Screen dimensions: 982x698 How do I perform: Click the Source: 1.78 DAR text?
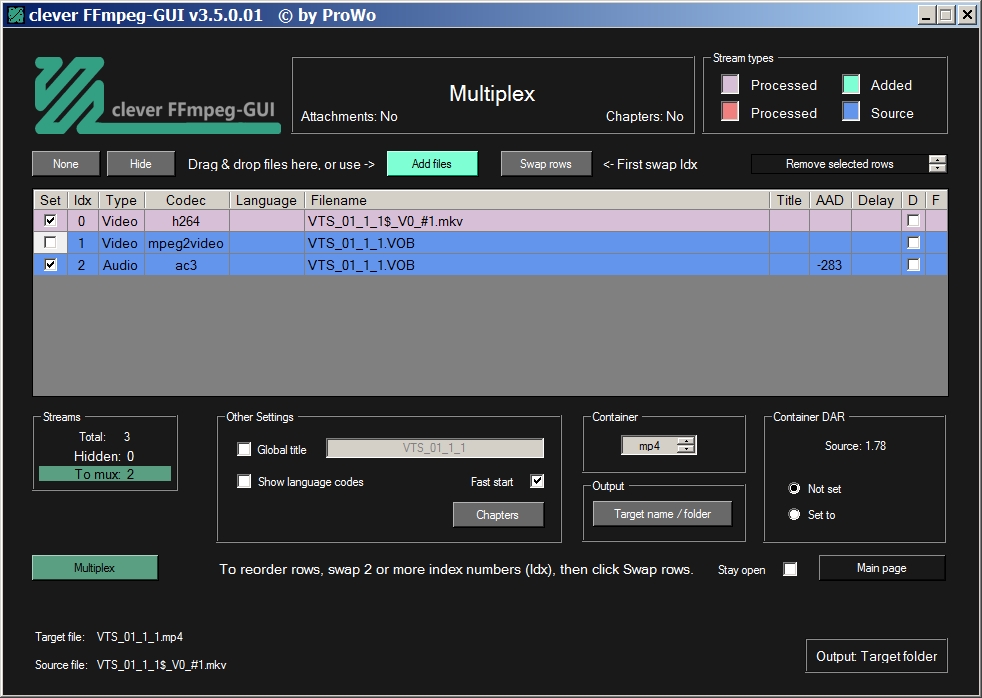coord(855,446)
